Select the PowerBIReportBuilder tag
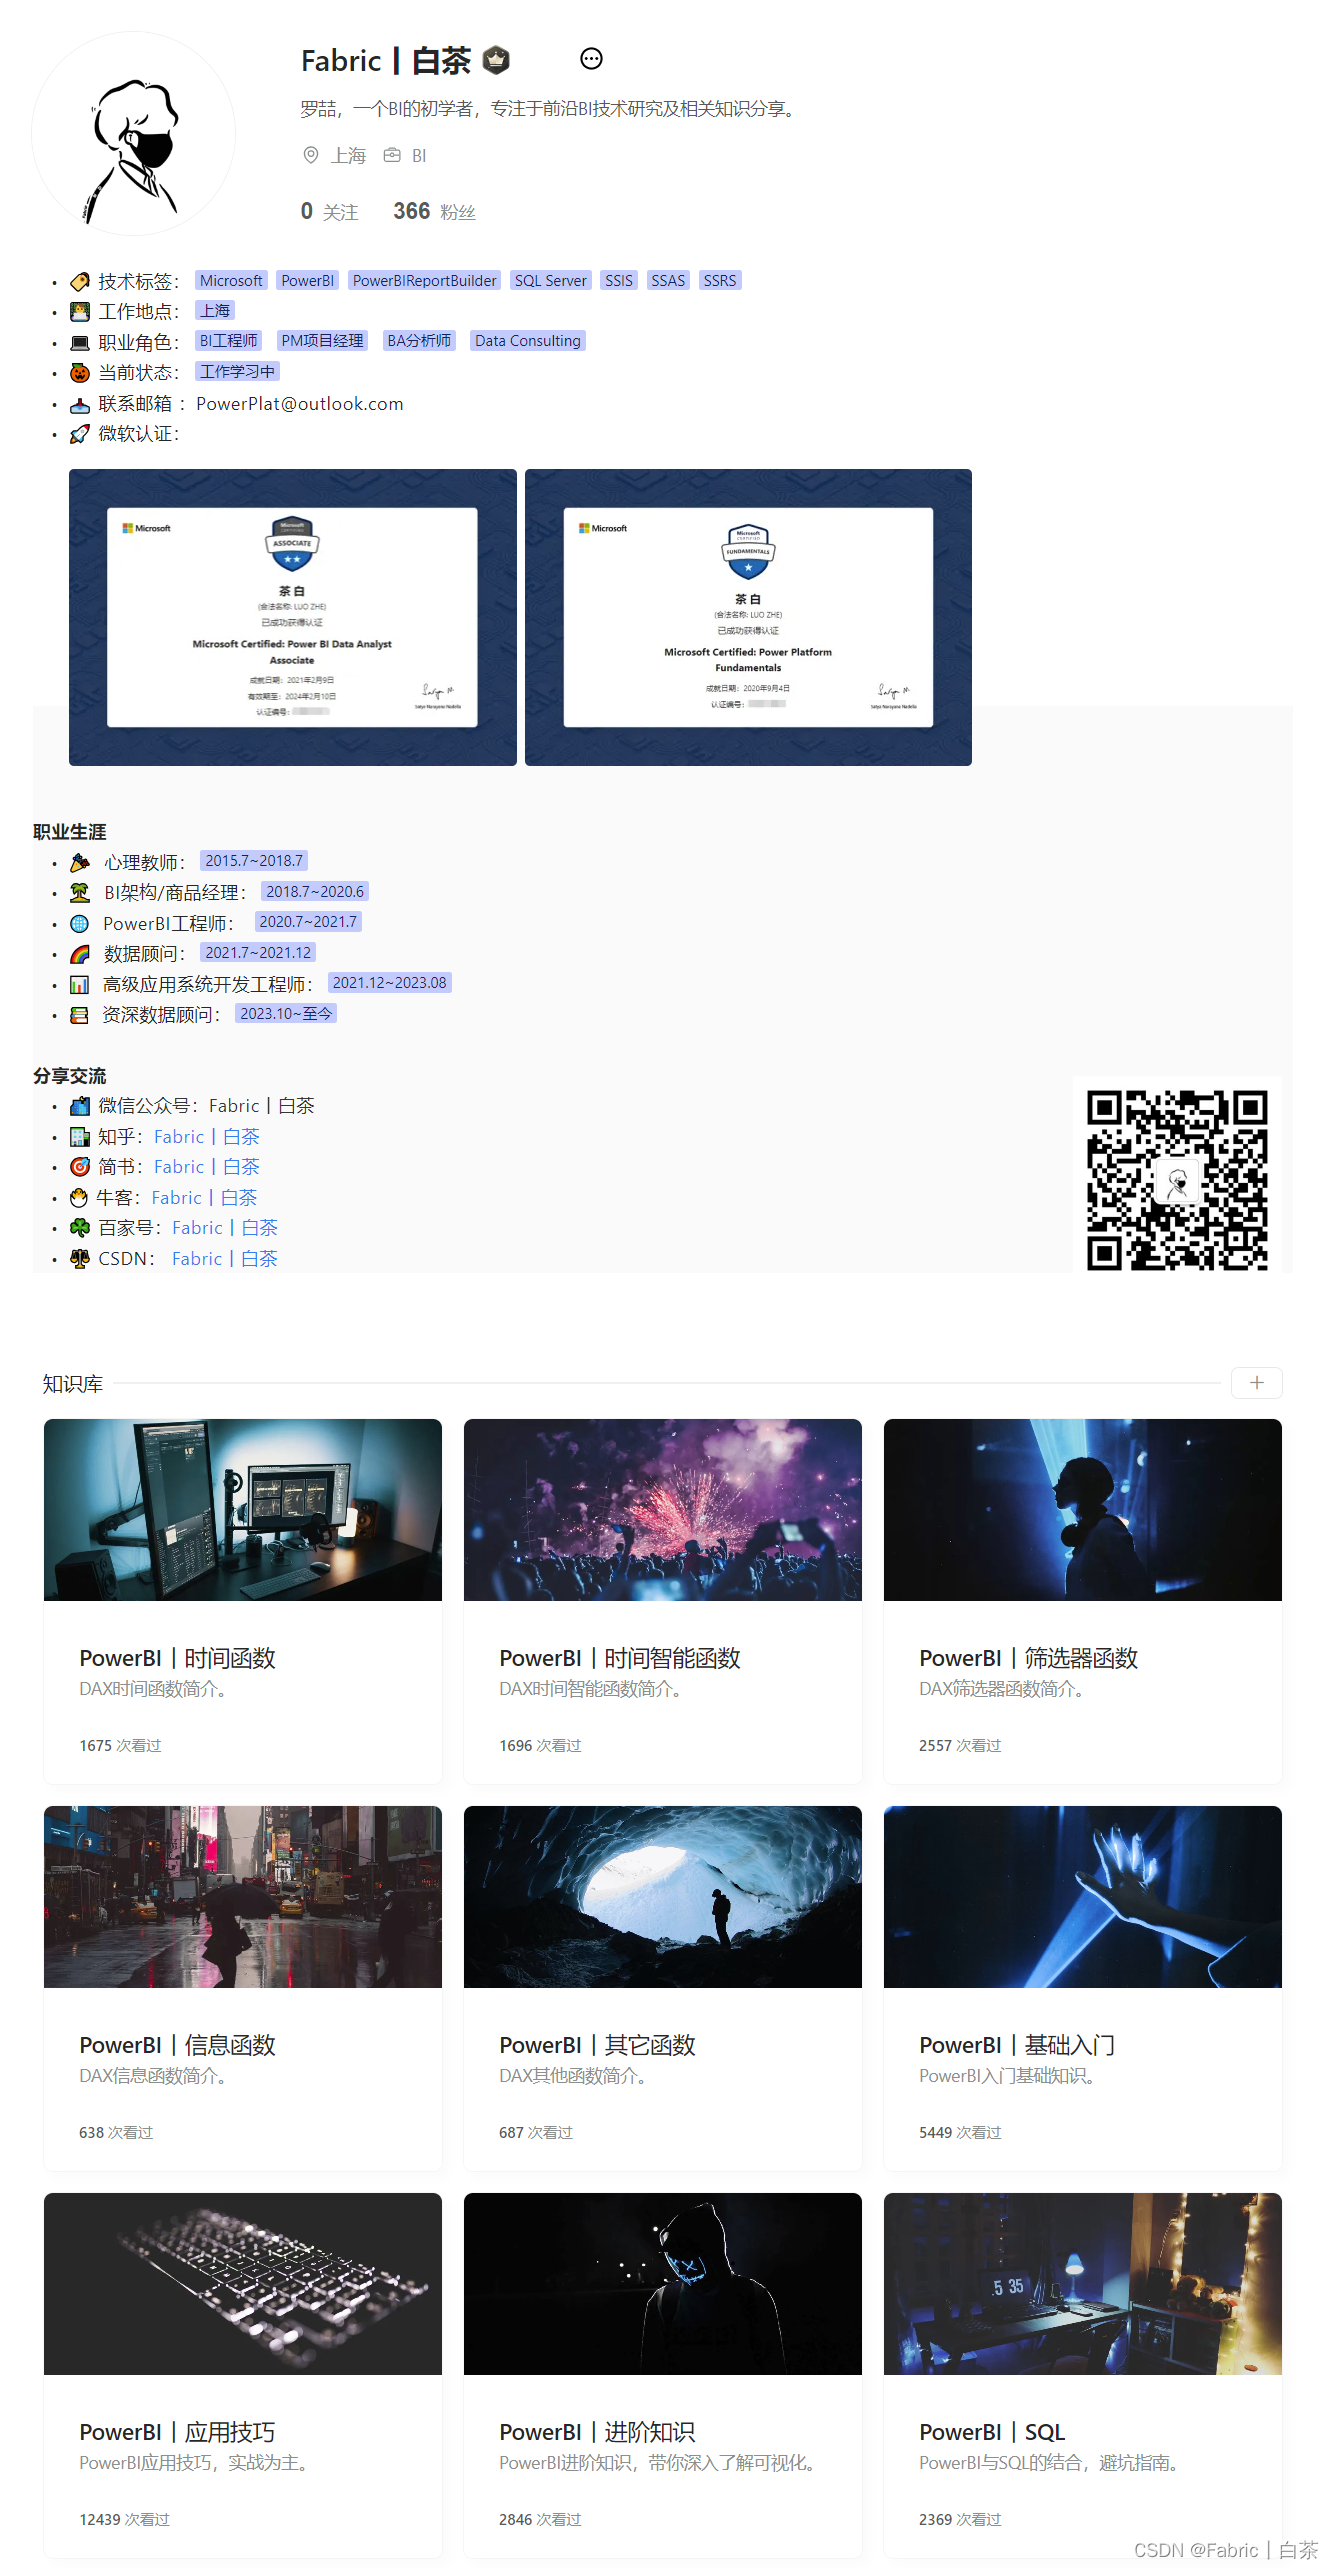The height and width of the screenshot is (2569, 1334). 425,281
